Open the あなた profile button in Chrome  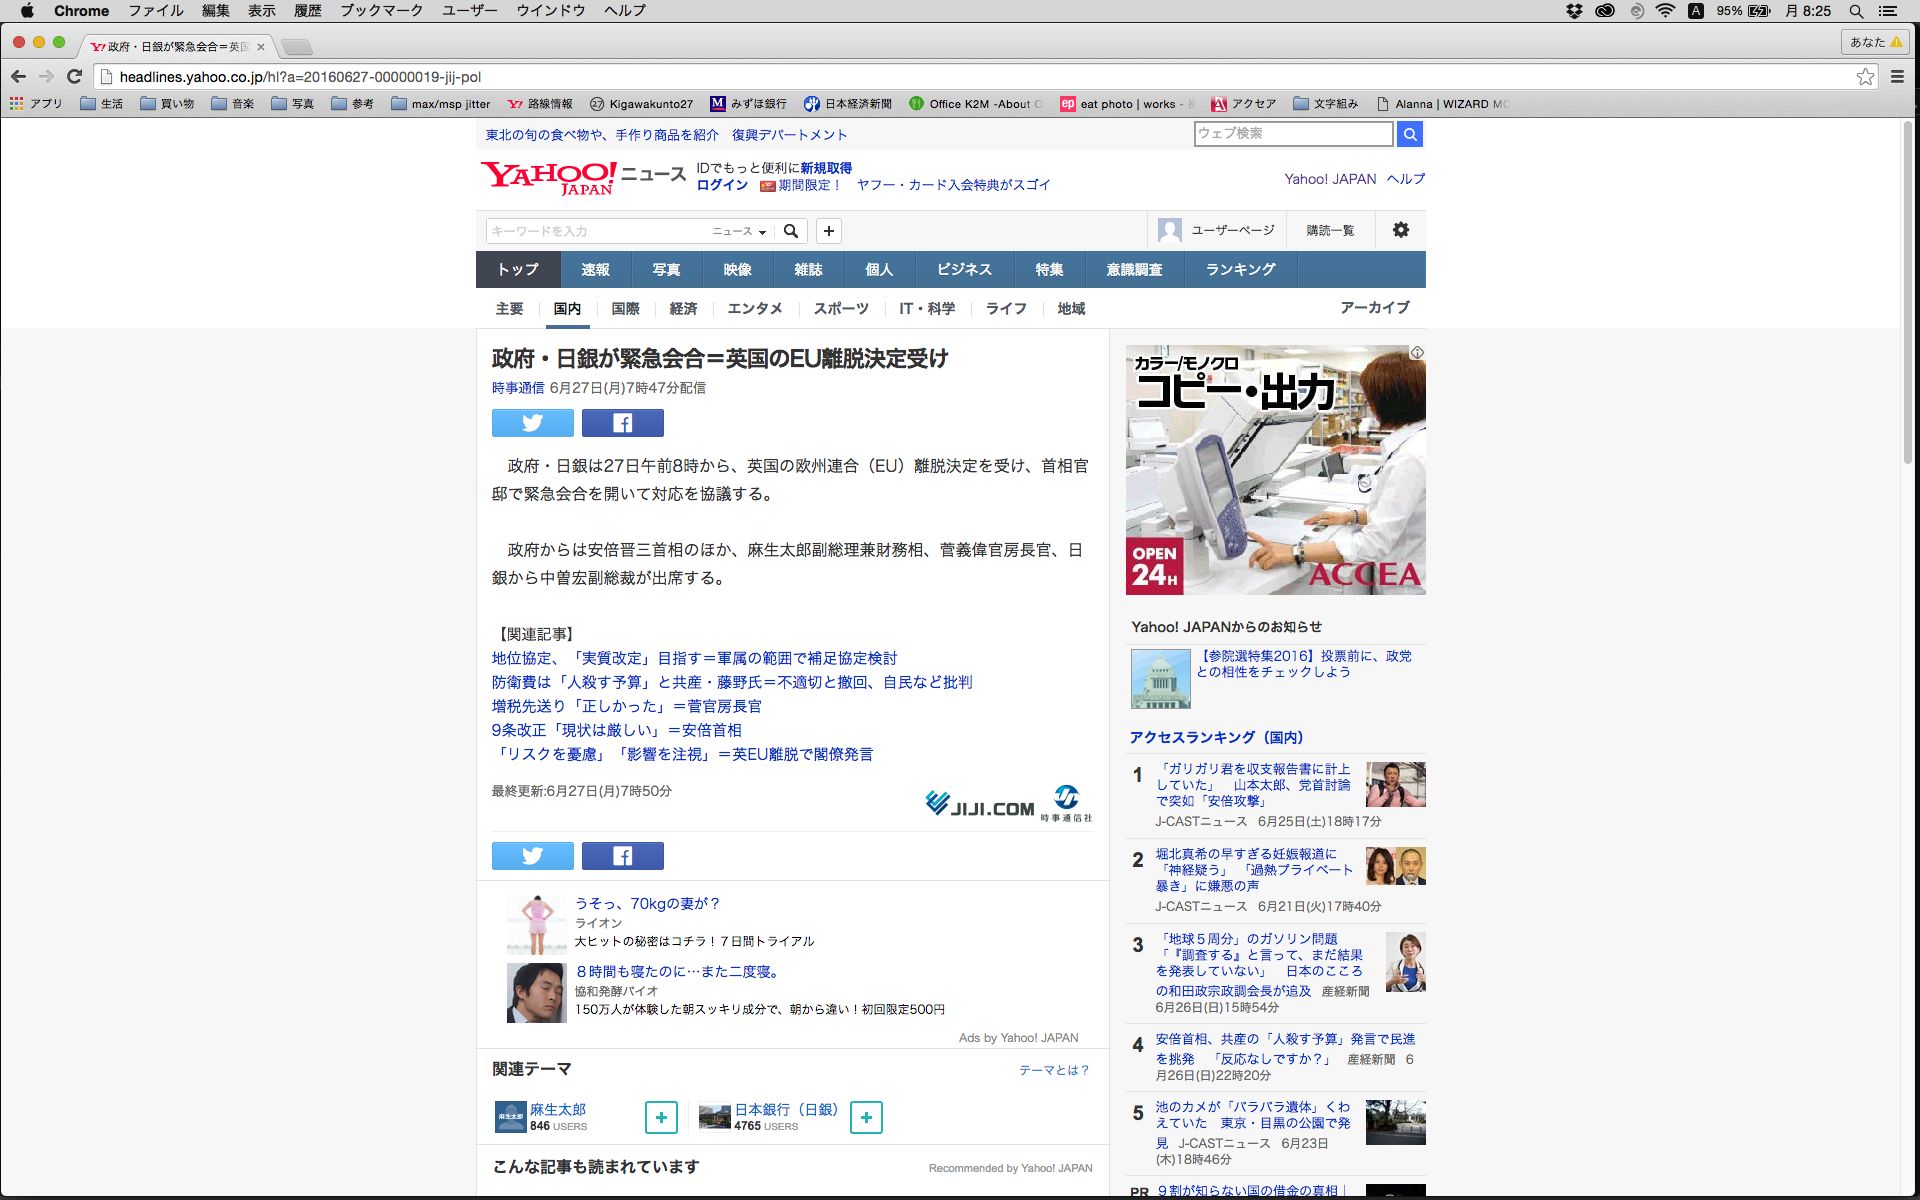pos(1874,42)
